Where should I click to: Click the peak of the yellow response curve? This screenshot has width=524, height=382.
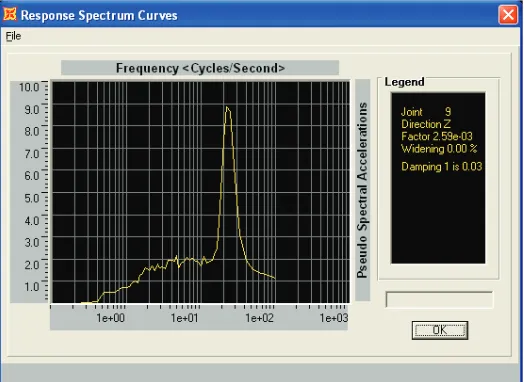227,107
